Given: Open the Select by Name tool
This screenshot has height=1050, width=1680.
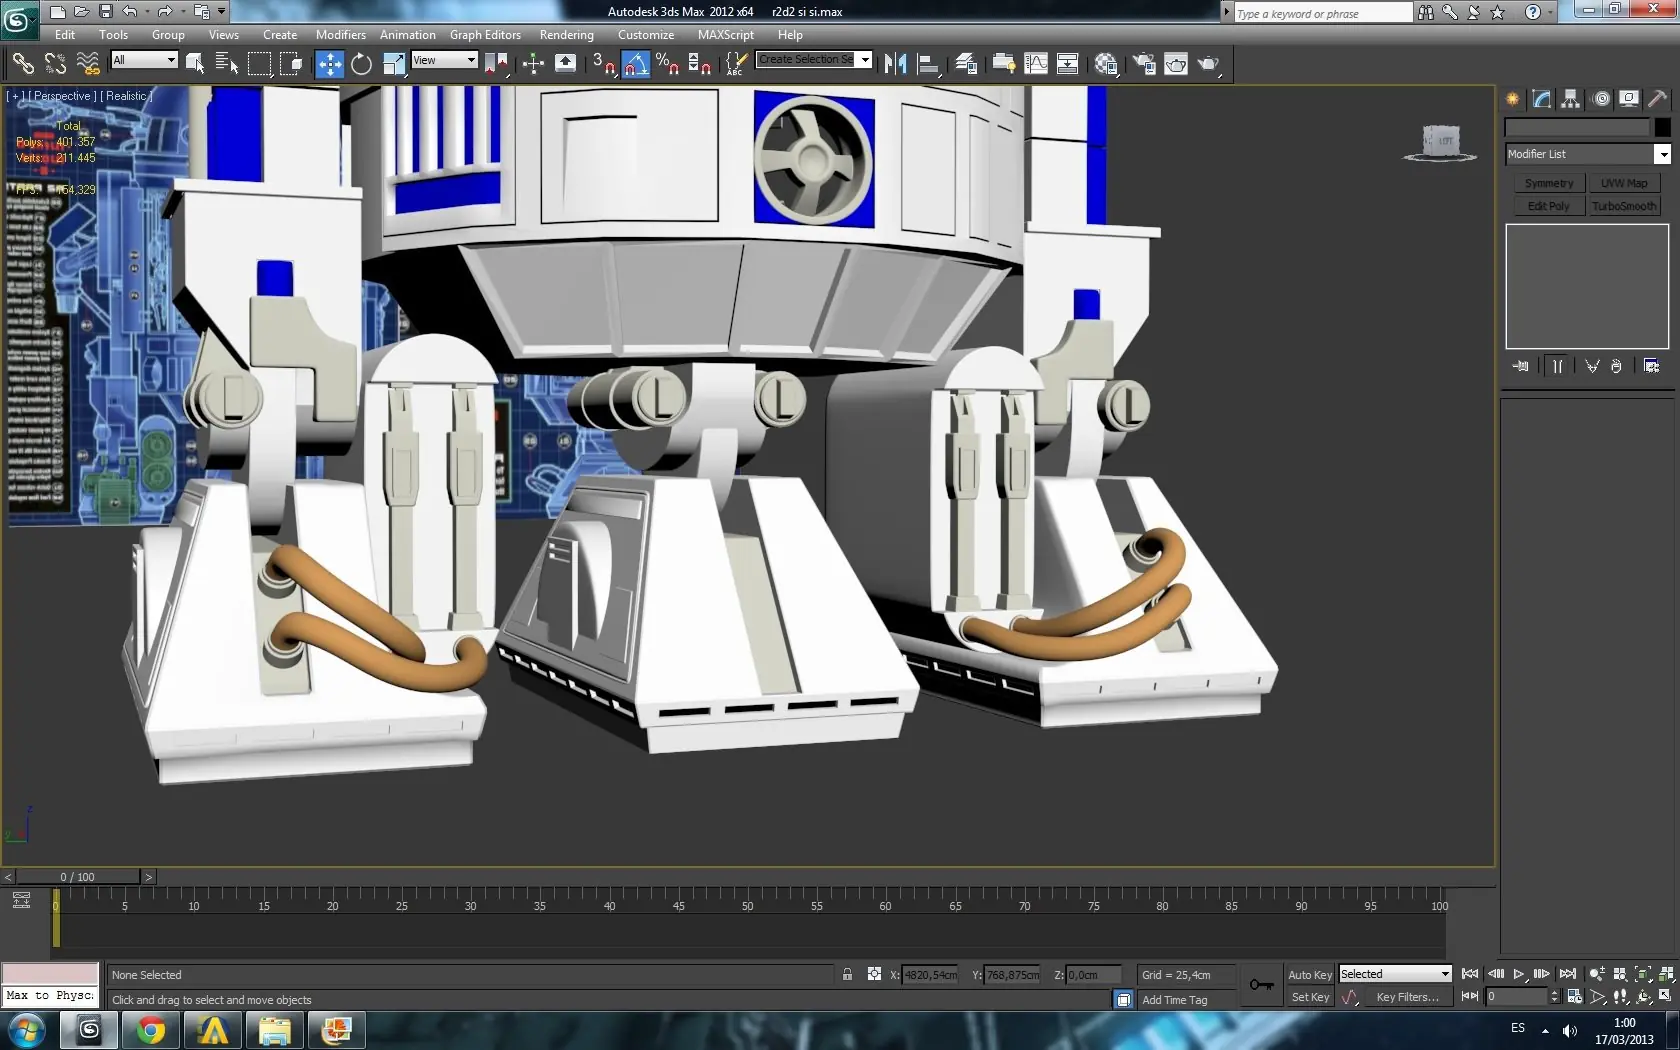Looking at the screenshot, I should [227, 64].
